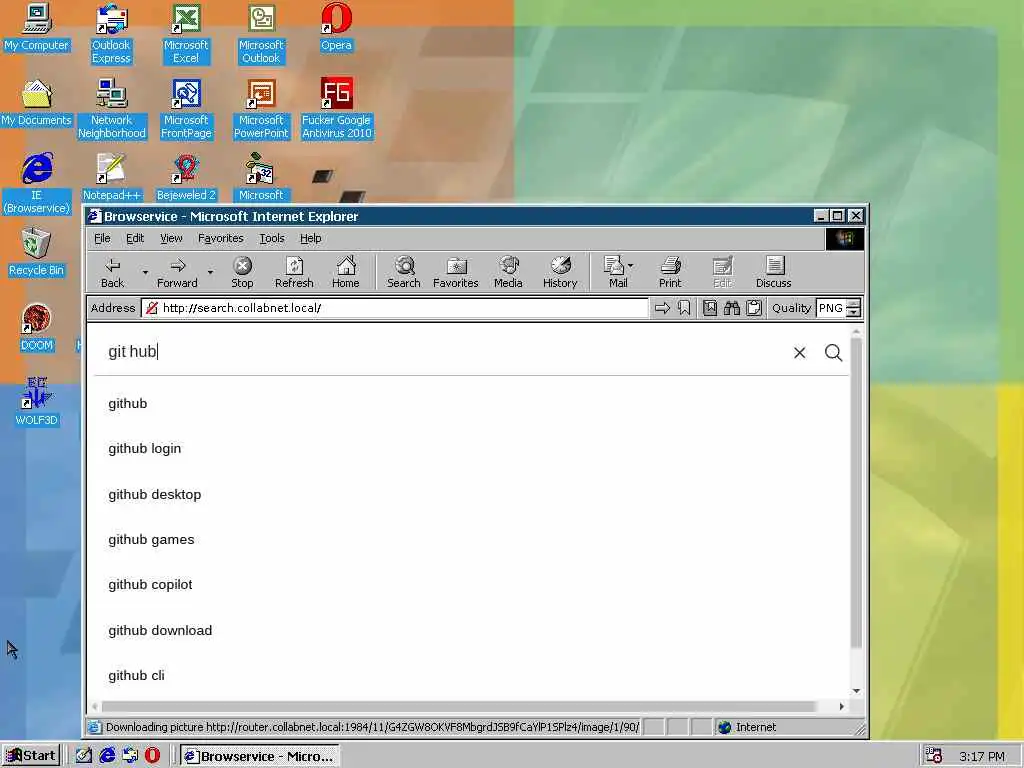Screen dimensions: 1024x768
Task: Select the 'github login' suggestion
Action: 145,449
